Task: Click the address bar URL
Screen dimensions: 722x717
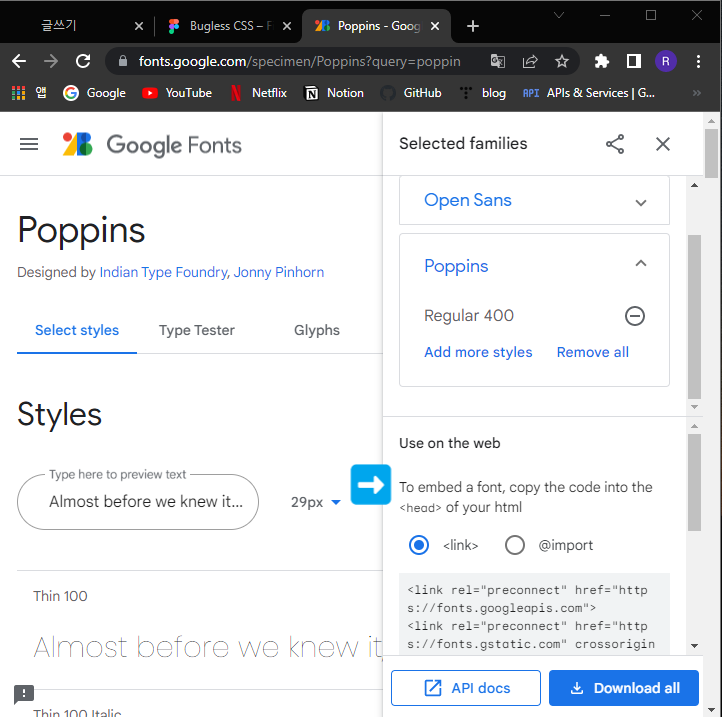Action: click(x=299, y=61)
